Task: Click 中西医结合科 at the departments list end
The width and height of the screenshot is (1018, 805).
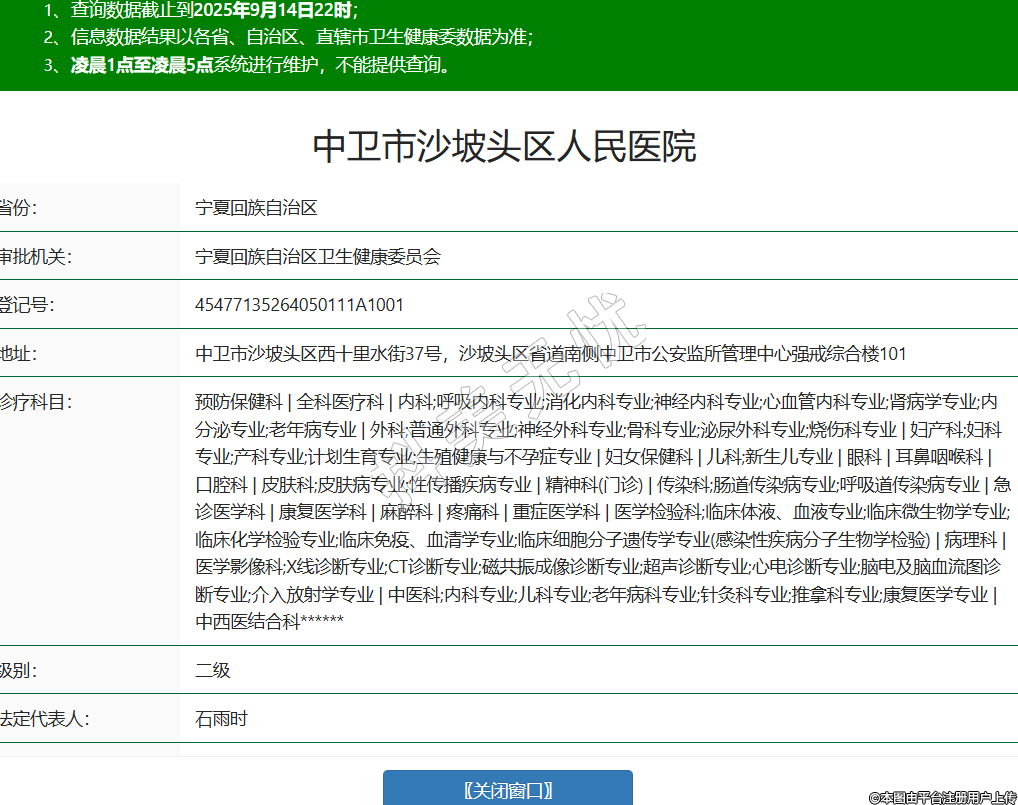Action: point(247,622)
